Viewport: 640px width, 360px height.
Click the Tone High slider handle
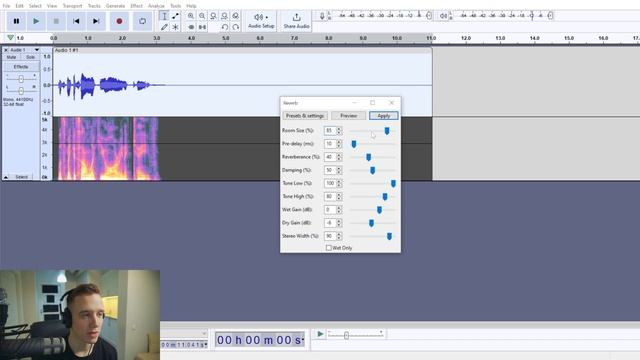[x=385, y=197]
